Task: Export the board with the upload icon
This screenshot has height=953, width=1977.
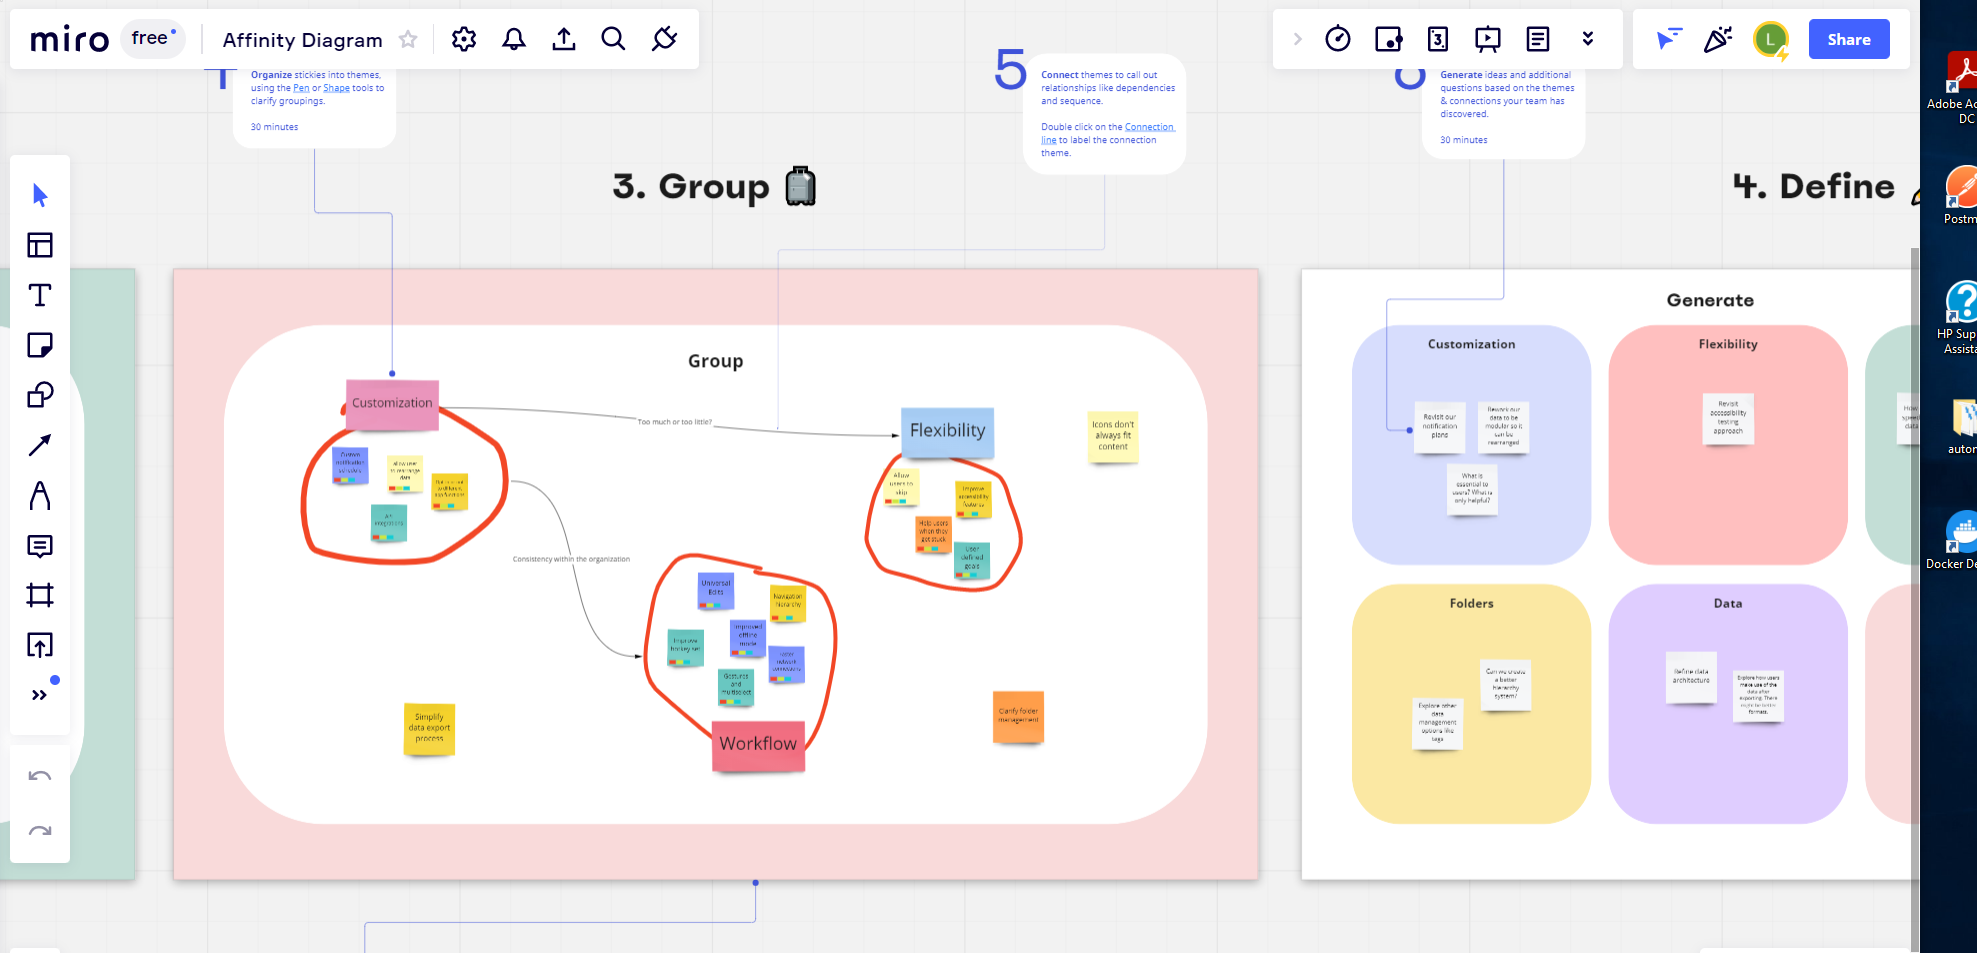Action: click(564, 39)
